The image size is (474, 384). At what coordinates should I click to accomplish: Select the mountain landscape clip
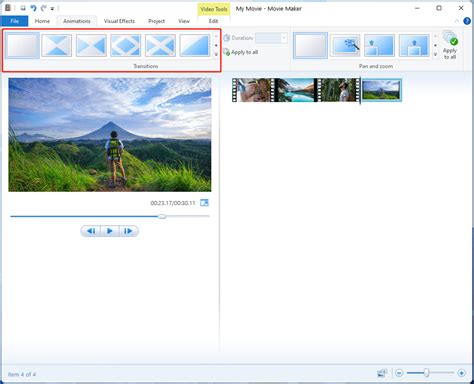(382, 90)
